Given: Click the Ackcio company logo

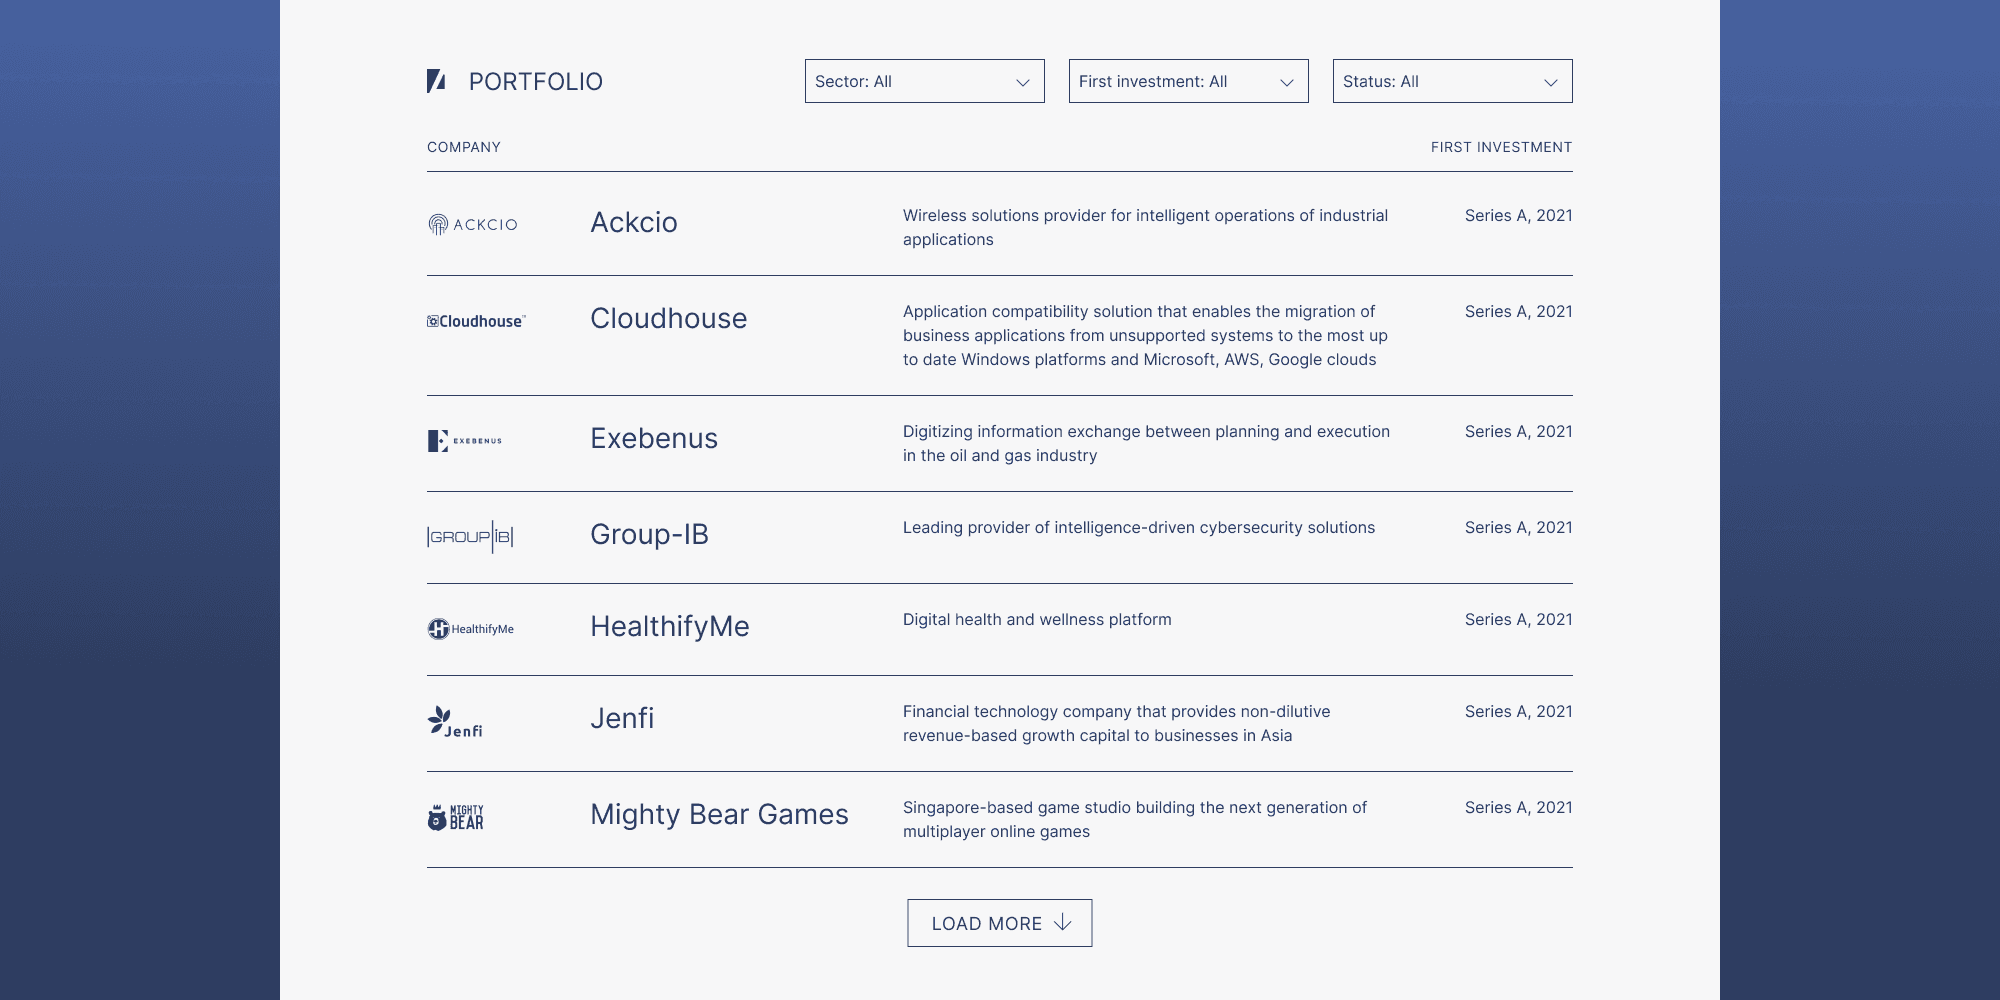Looking at the screenshot, I should coord(473,224).
